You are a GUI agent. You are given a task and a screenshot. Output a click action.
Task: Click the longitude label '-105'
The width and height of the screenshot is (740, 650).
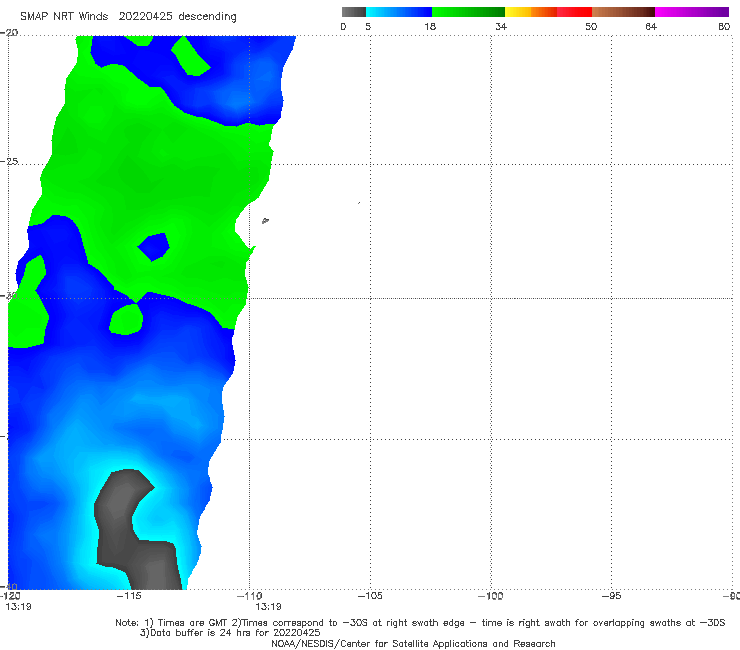pos(370,596)
